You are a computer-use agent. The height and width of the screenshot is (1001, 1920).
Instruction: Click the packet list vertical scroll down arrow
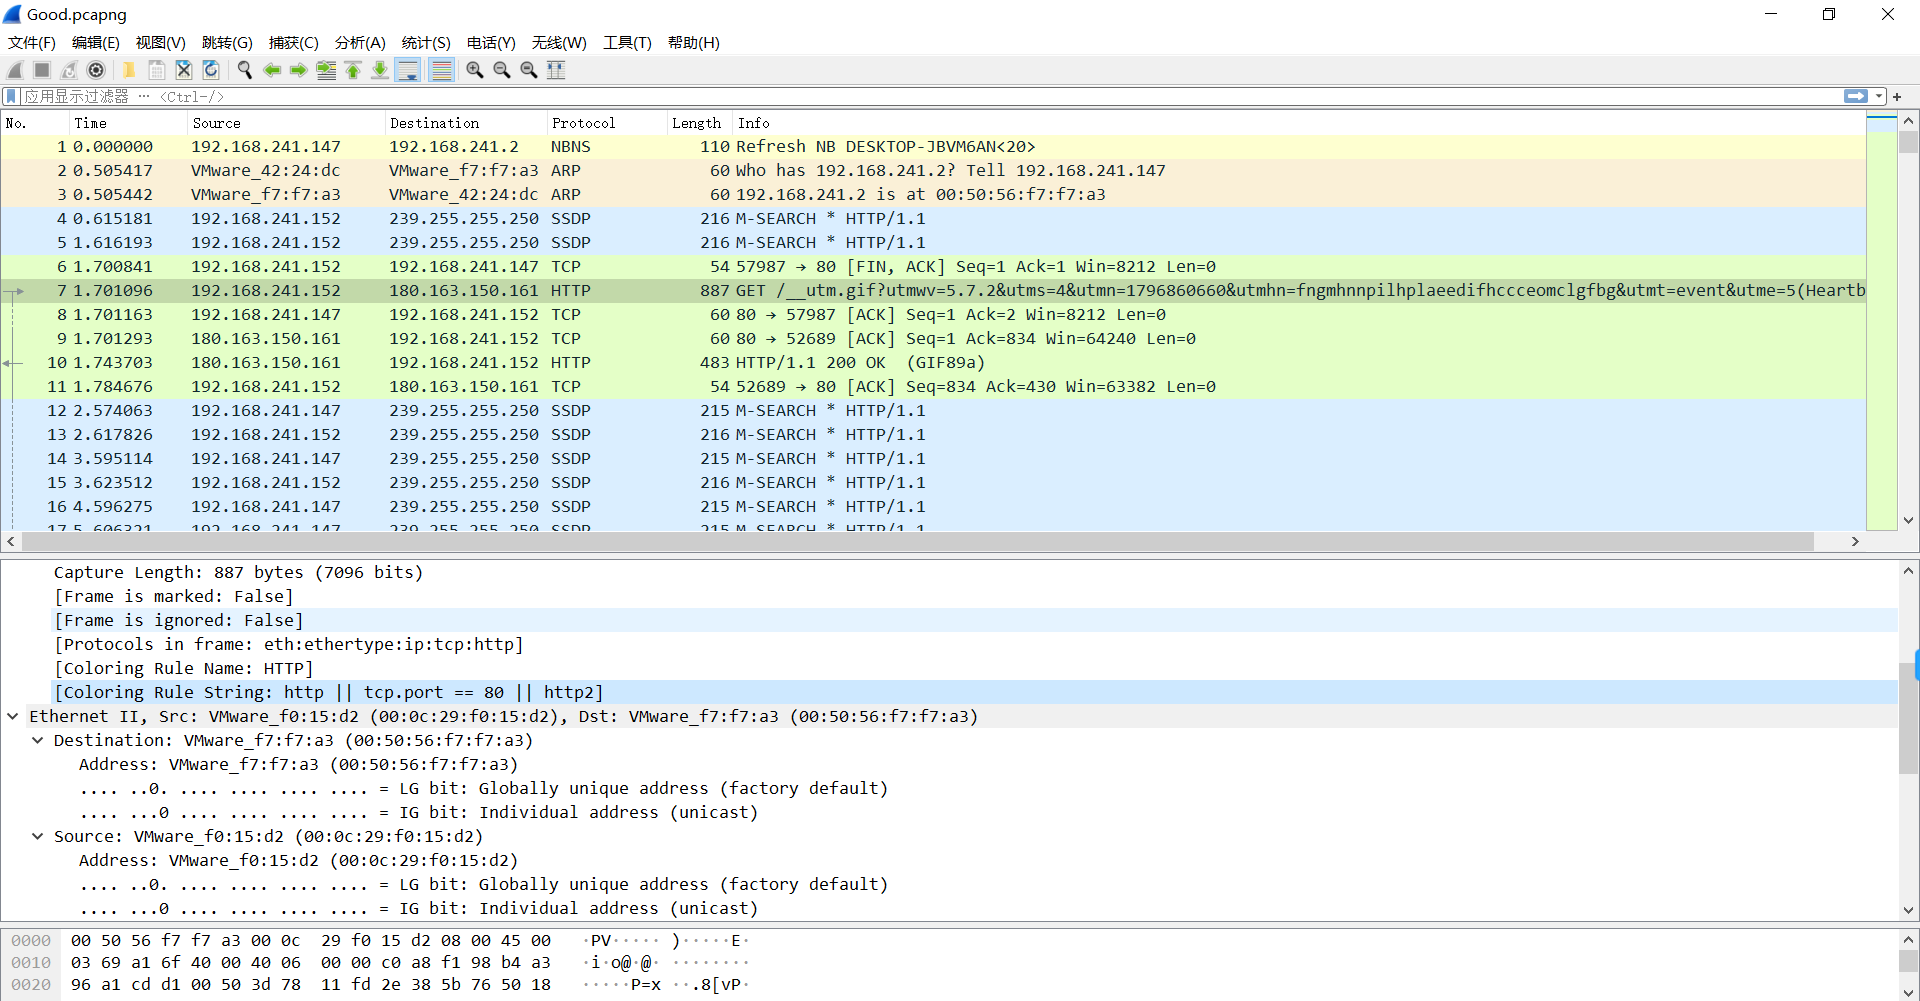[1908, 520]
